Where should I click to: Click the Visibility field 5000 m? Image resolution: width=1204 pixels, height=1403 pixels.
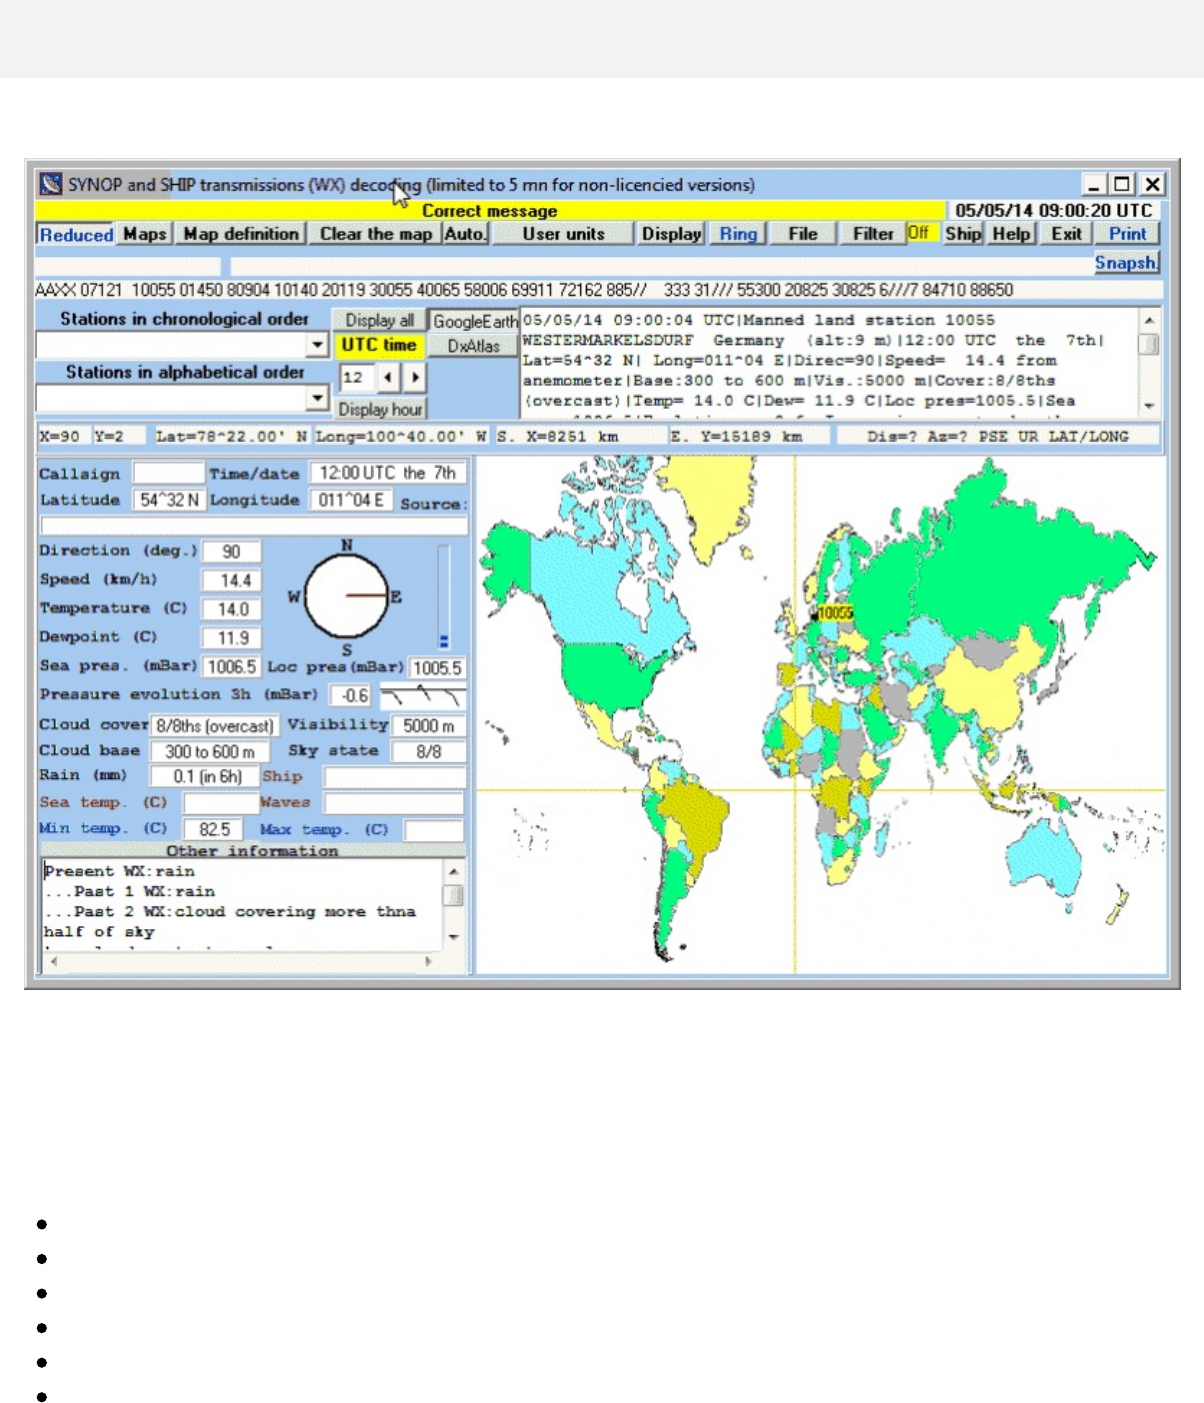[429, 726]
